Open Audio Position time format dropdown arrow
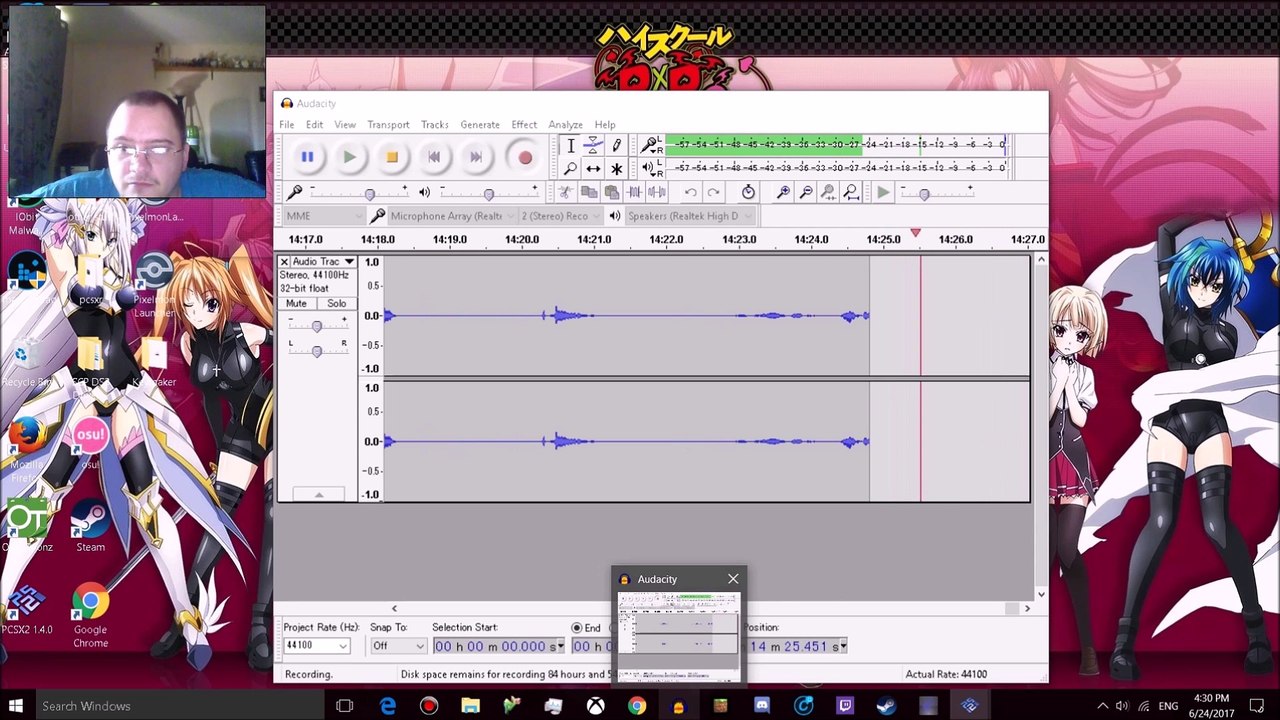The image size is (1280, 720). pyautogui.click(x=843, y=647)
